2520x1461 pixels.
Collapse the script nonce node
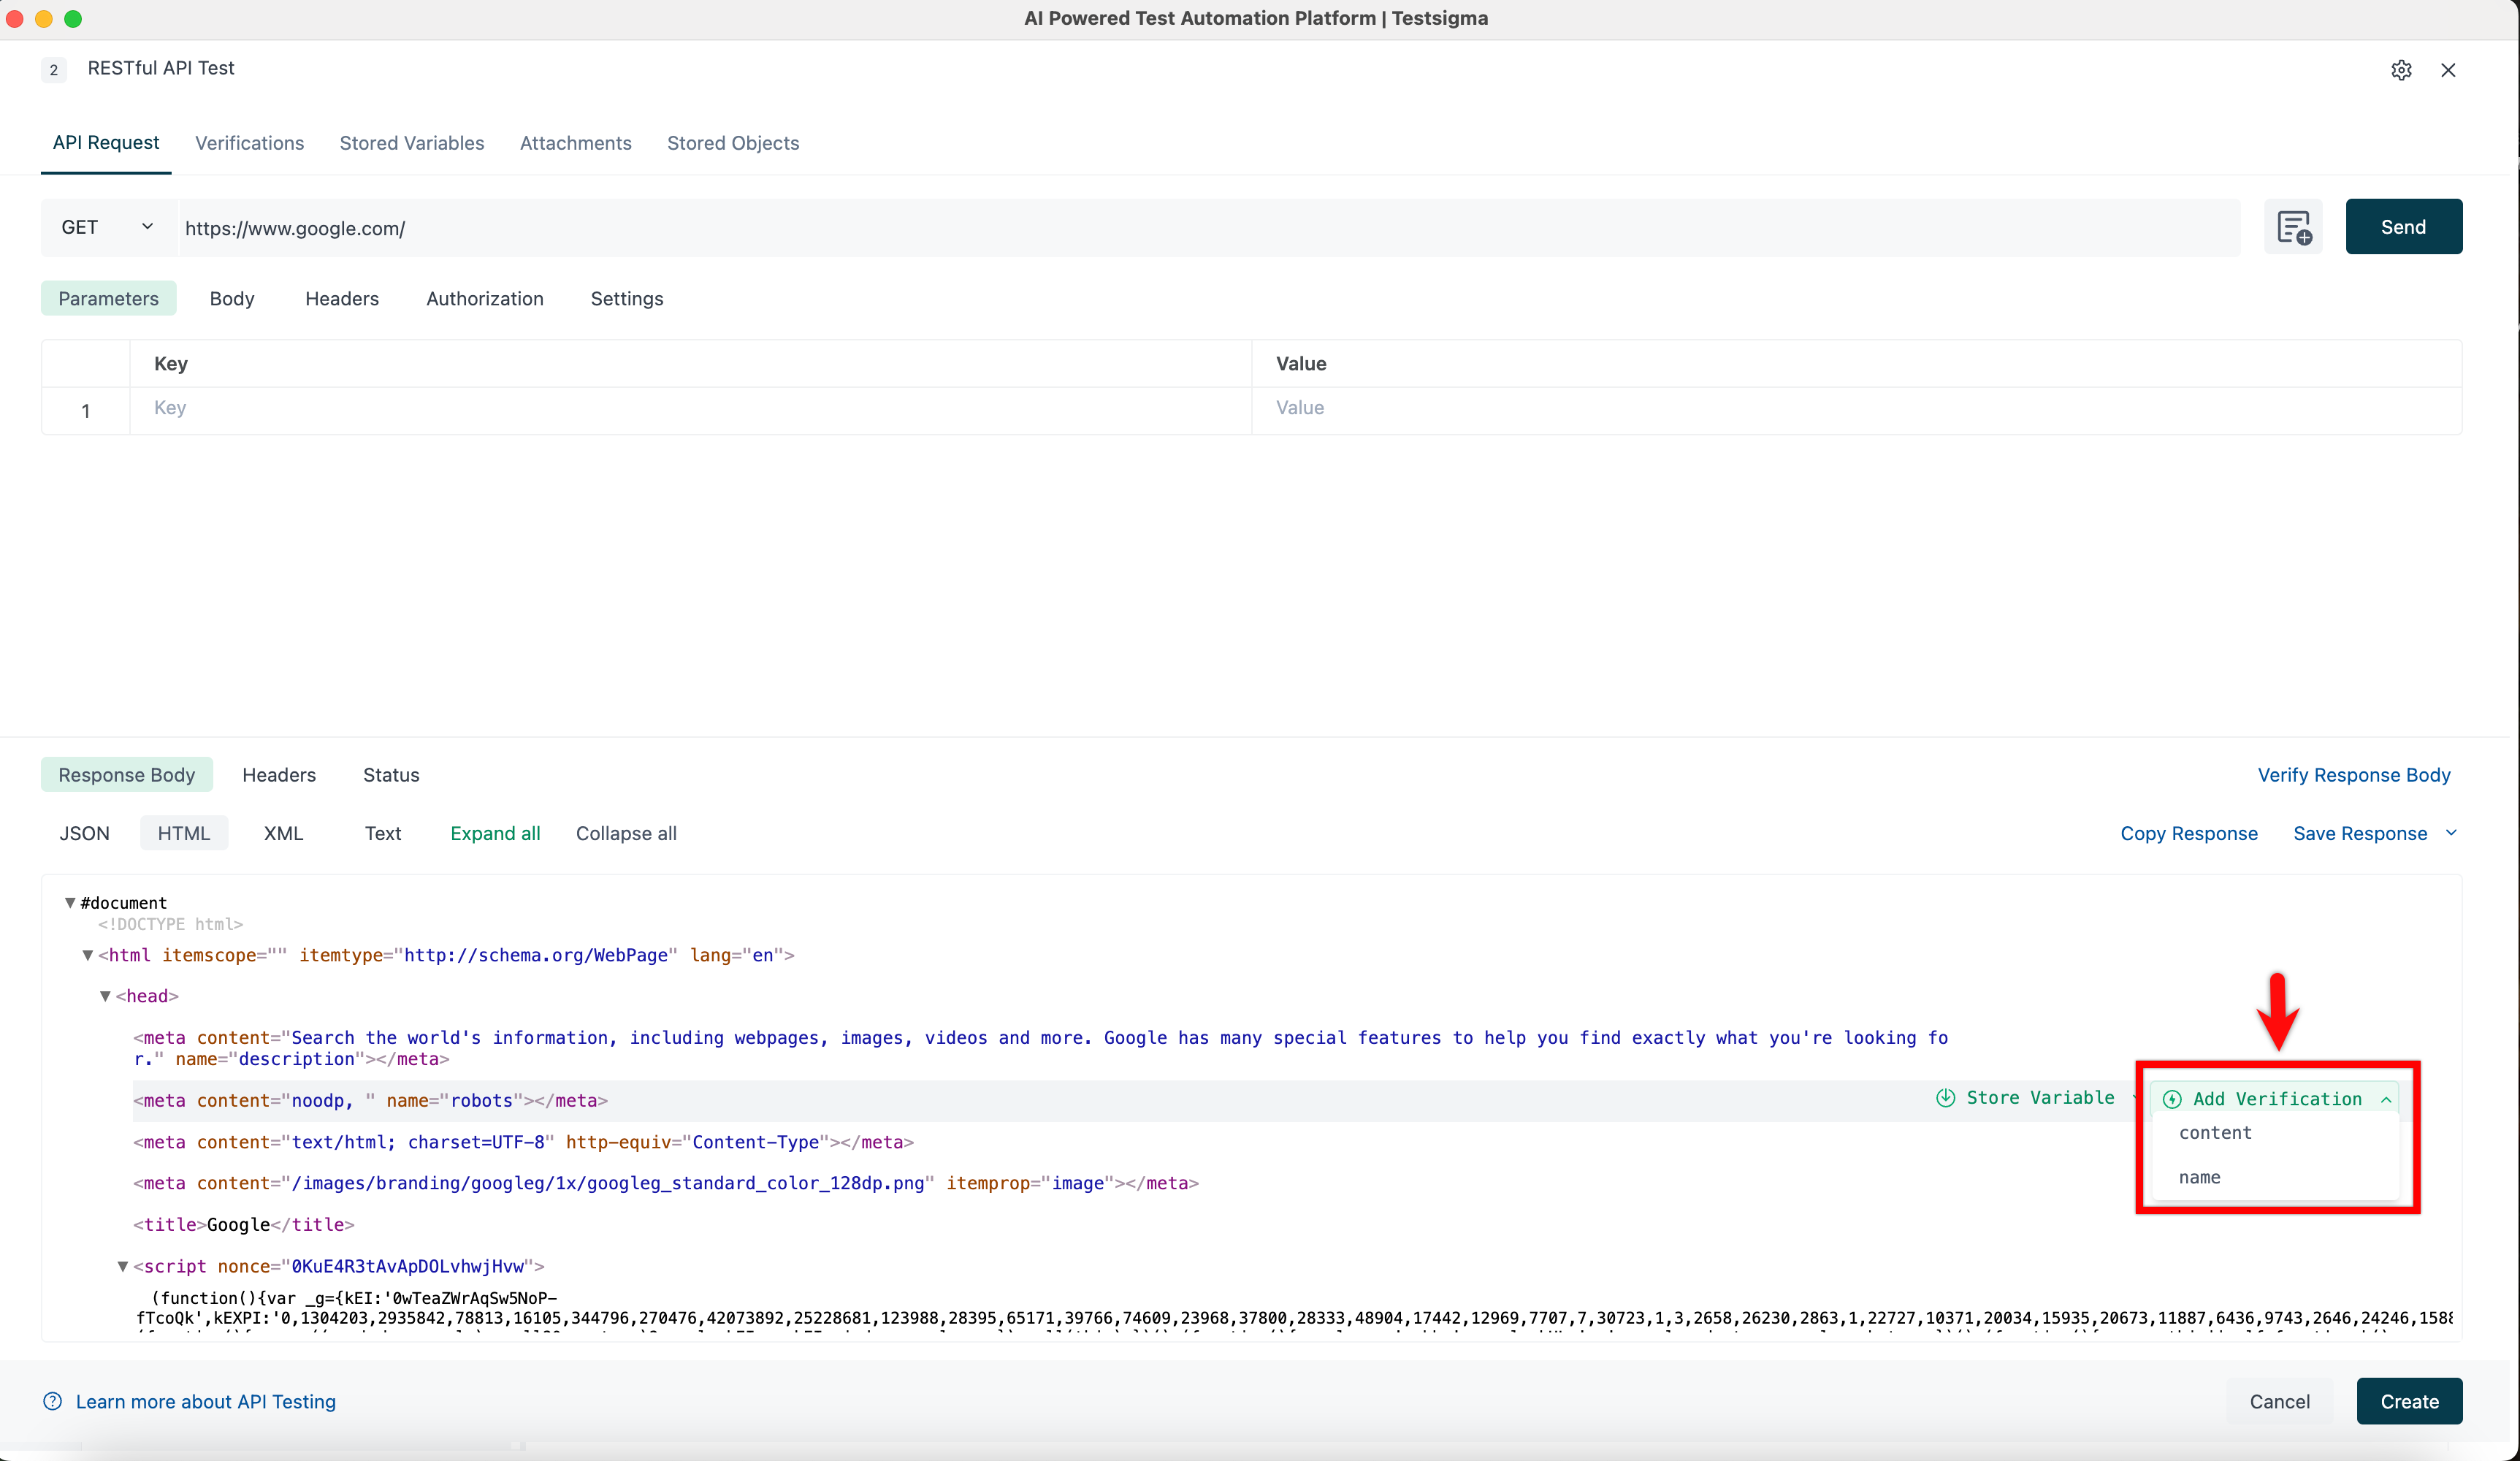(x=123, y=1266)
